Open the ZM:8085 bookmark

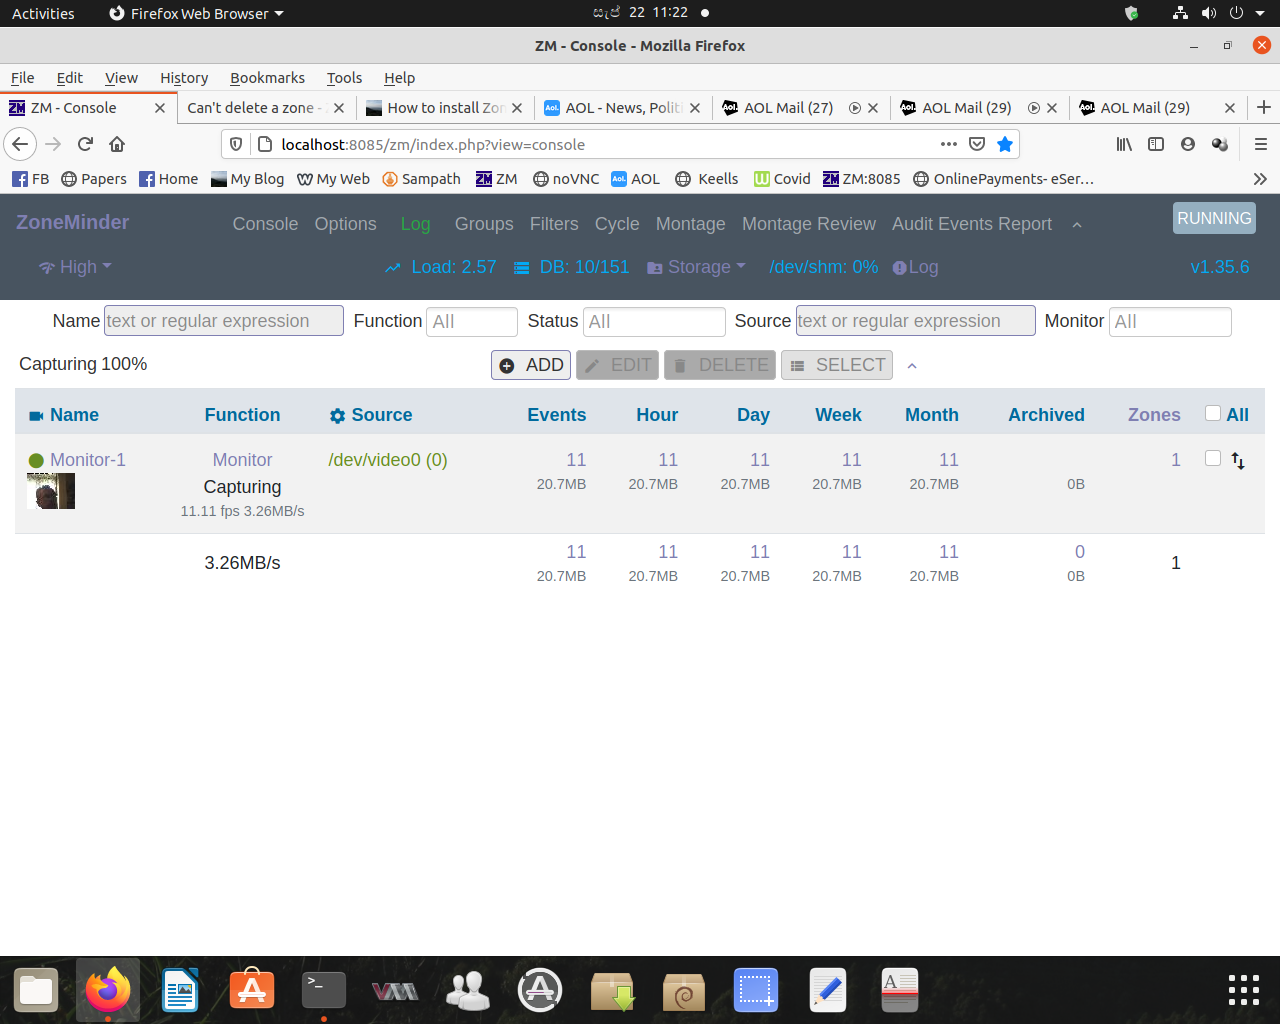click(861, 179)
